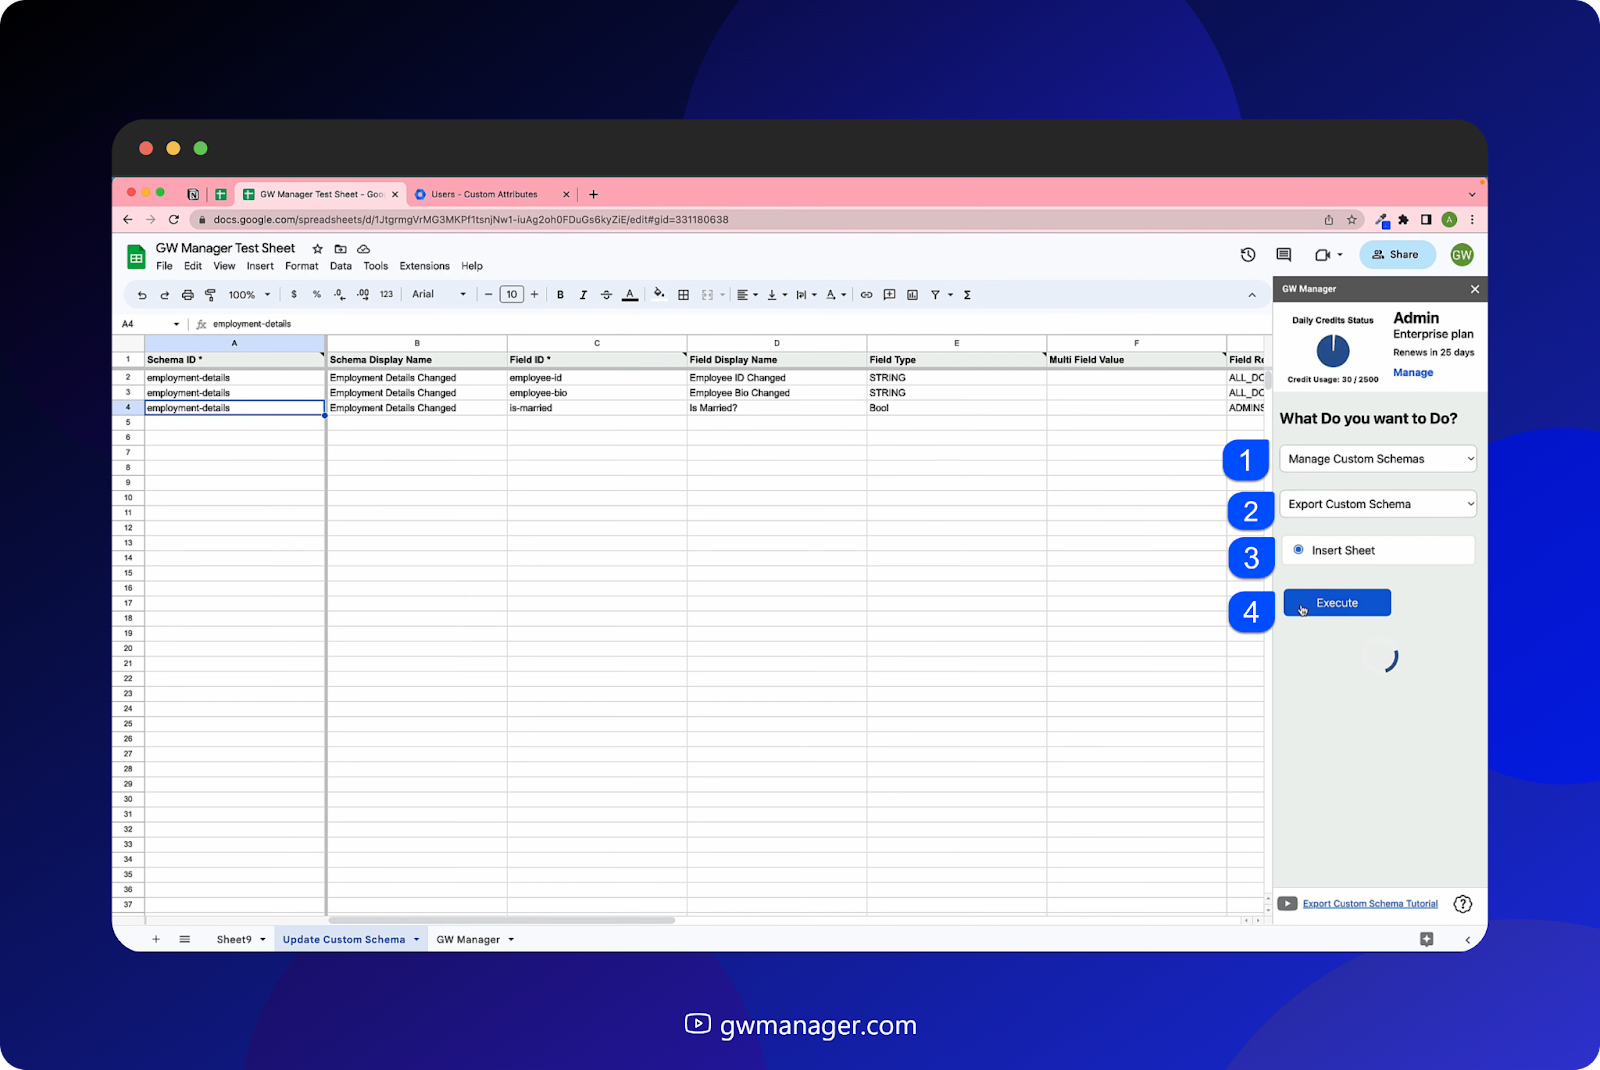Click the font size input field

pyautogui.click(x=511, y=295)
